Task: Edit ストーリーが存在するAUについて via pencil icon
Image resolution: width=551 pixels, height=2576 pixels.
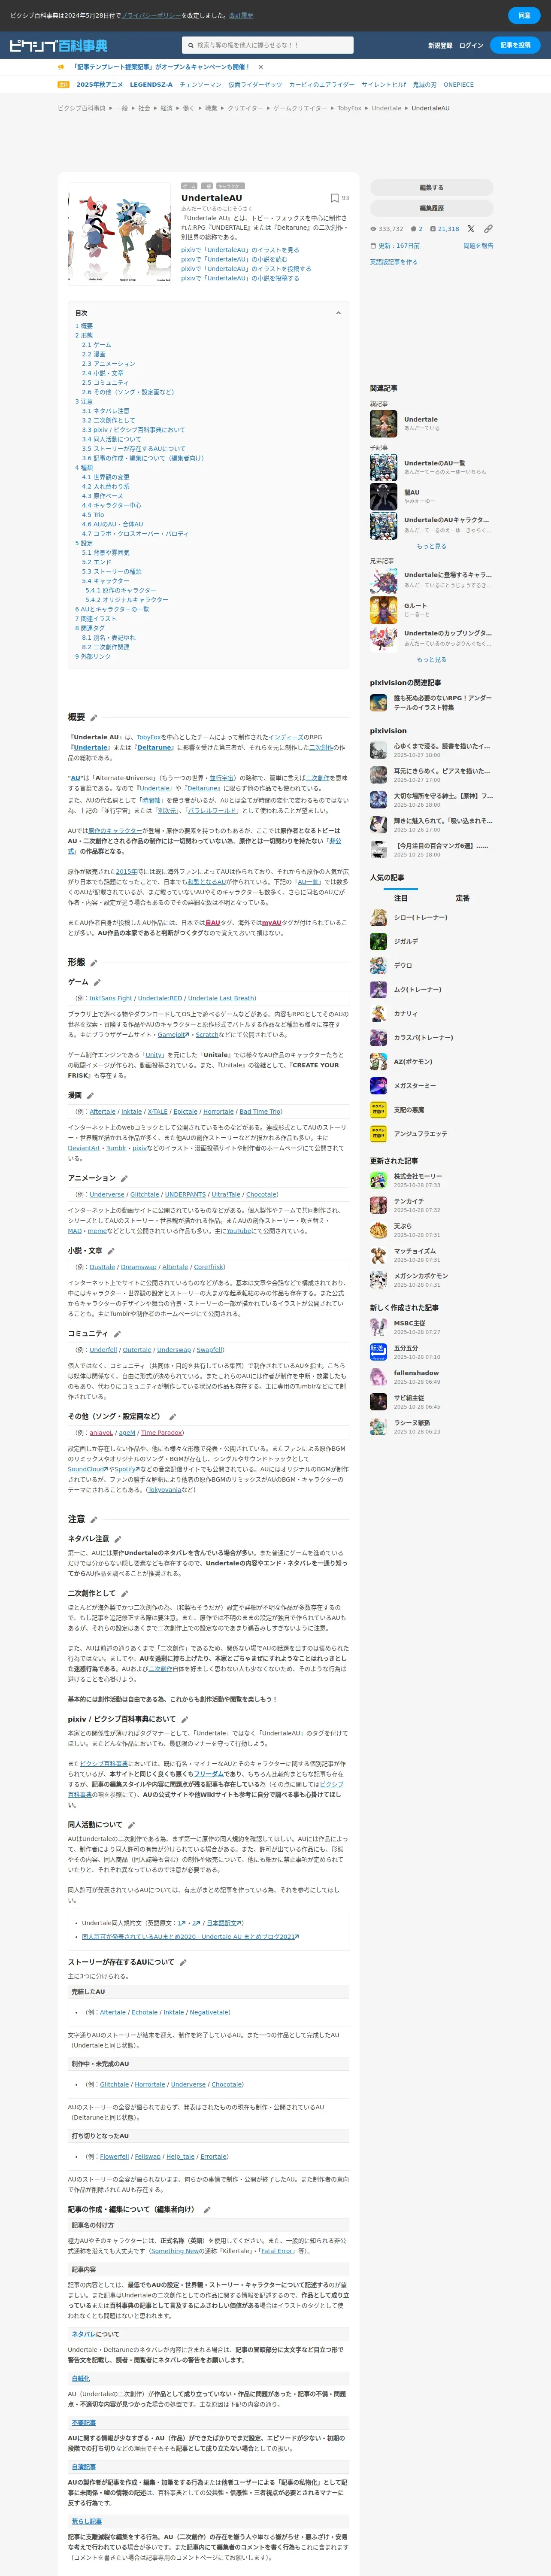Action: point(183,1962)
